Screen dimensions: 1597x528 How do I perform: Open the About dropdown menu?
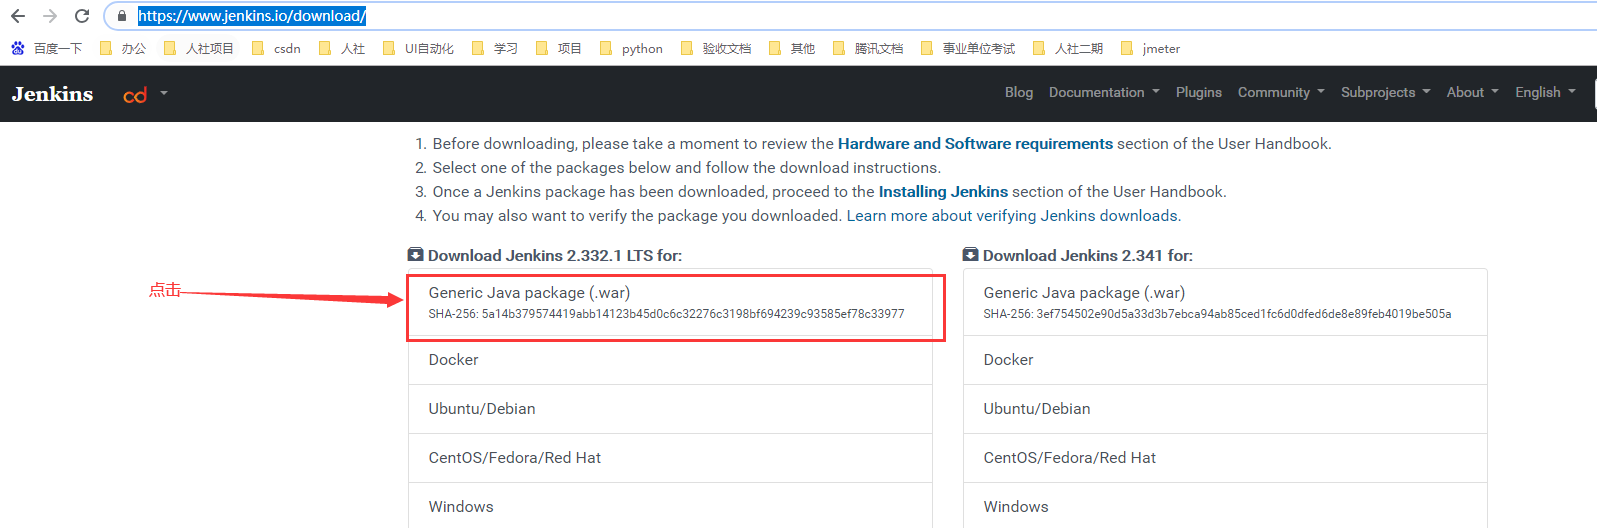tap(1473, 92)
